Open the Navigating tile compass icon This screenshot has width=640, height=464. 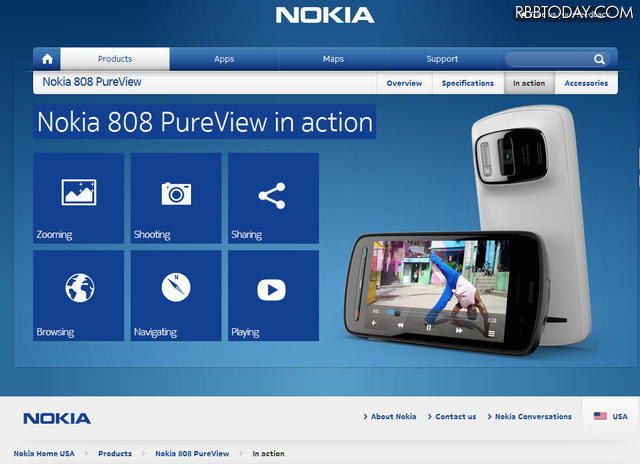[x=176, y=287]
